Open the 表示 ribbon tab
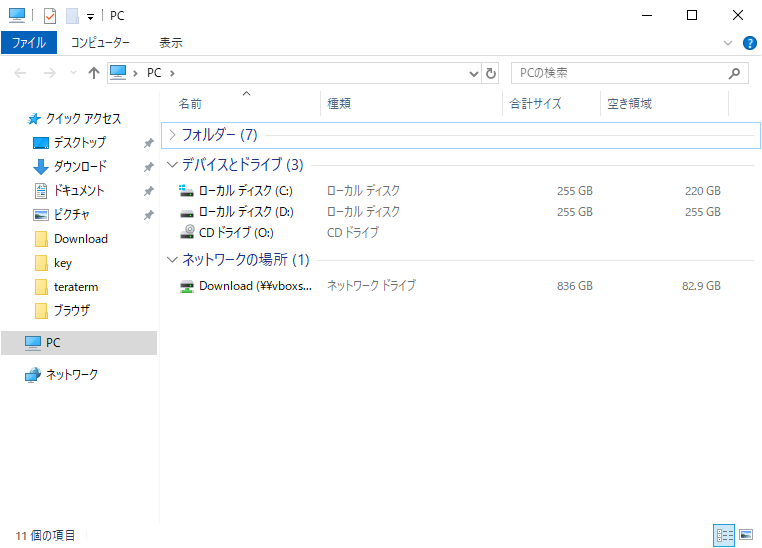This screenshot has height=548, width=762. 171,43
